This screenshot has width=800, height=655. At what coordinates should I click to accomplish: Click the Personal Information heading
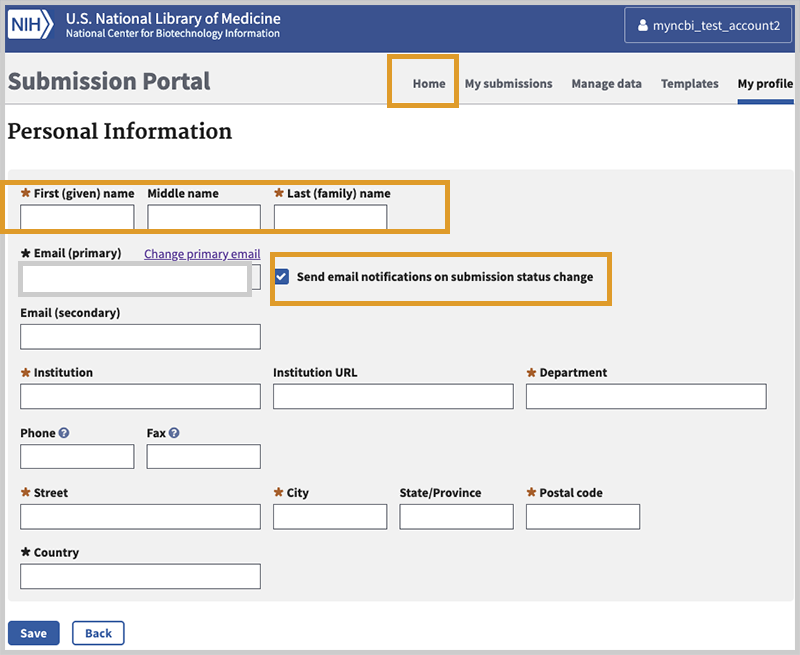pos(120,132)
